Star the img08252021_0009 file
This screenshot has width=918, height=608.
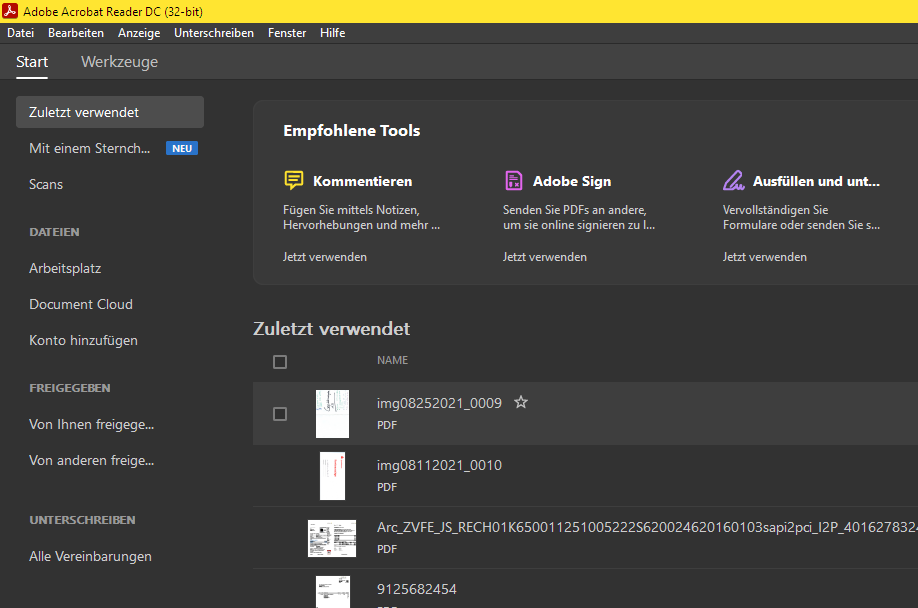tap(520, 403)
